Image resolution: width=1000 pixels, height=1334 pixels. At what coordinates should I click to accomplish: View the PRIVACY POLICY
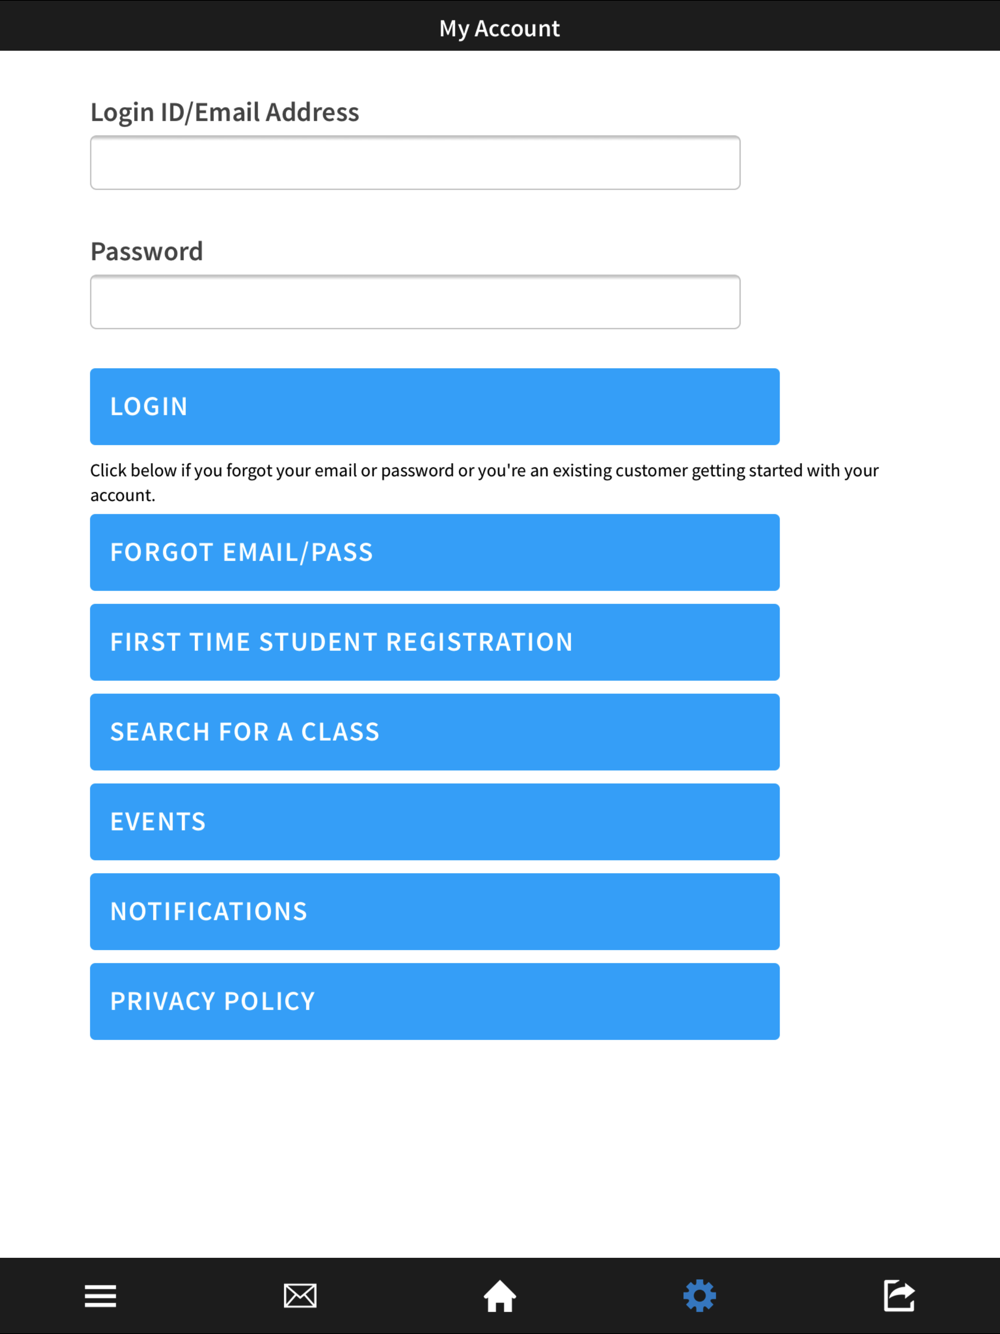pyautogui.click(x=435, y=1001)
